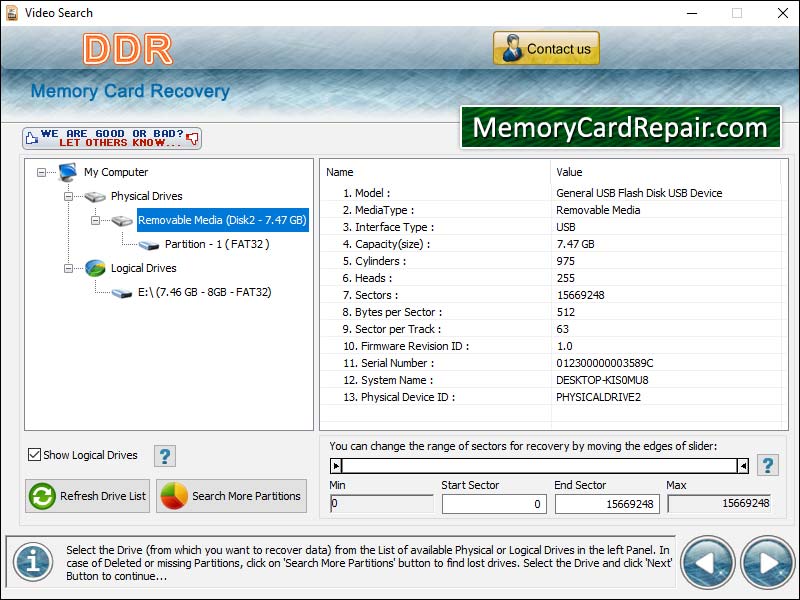Open the MemoryCardRepair.com banner

tap(621, 127)
